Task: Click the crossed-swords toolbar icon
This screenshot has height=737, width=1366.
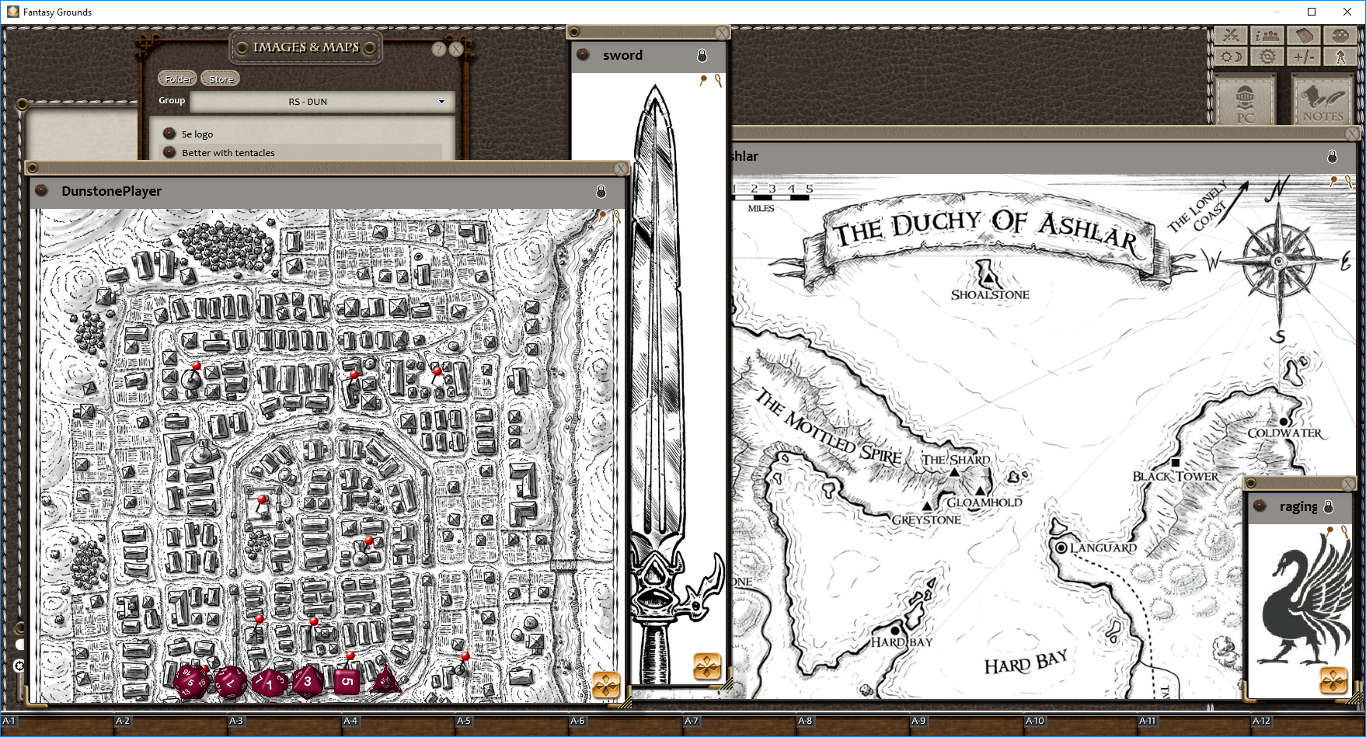Action: click(1231, 35)
